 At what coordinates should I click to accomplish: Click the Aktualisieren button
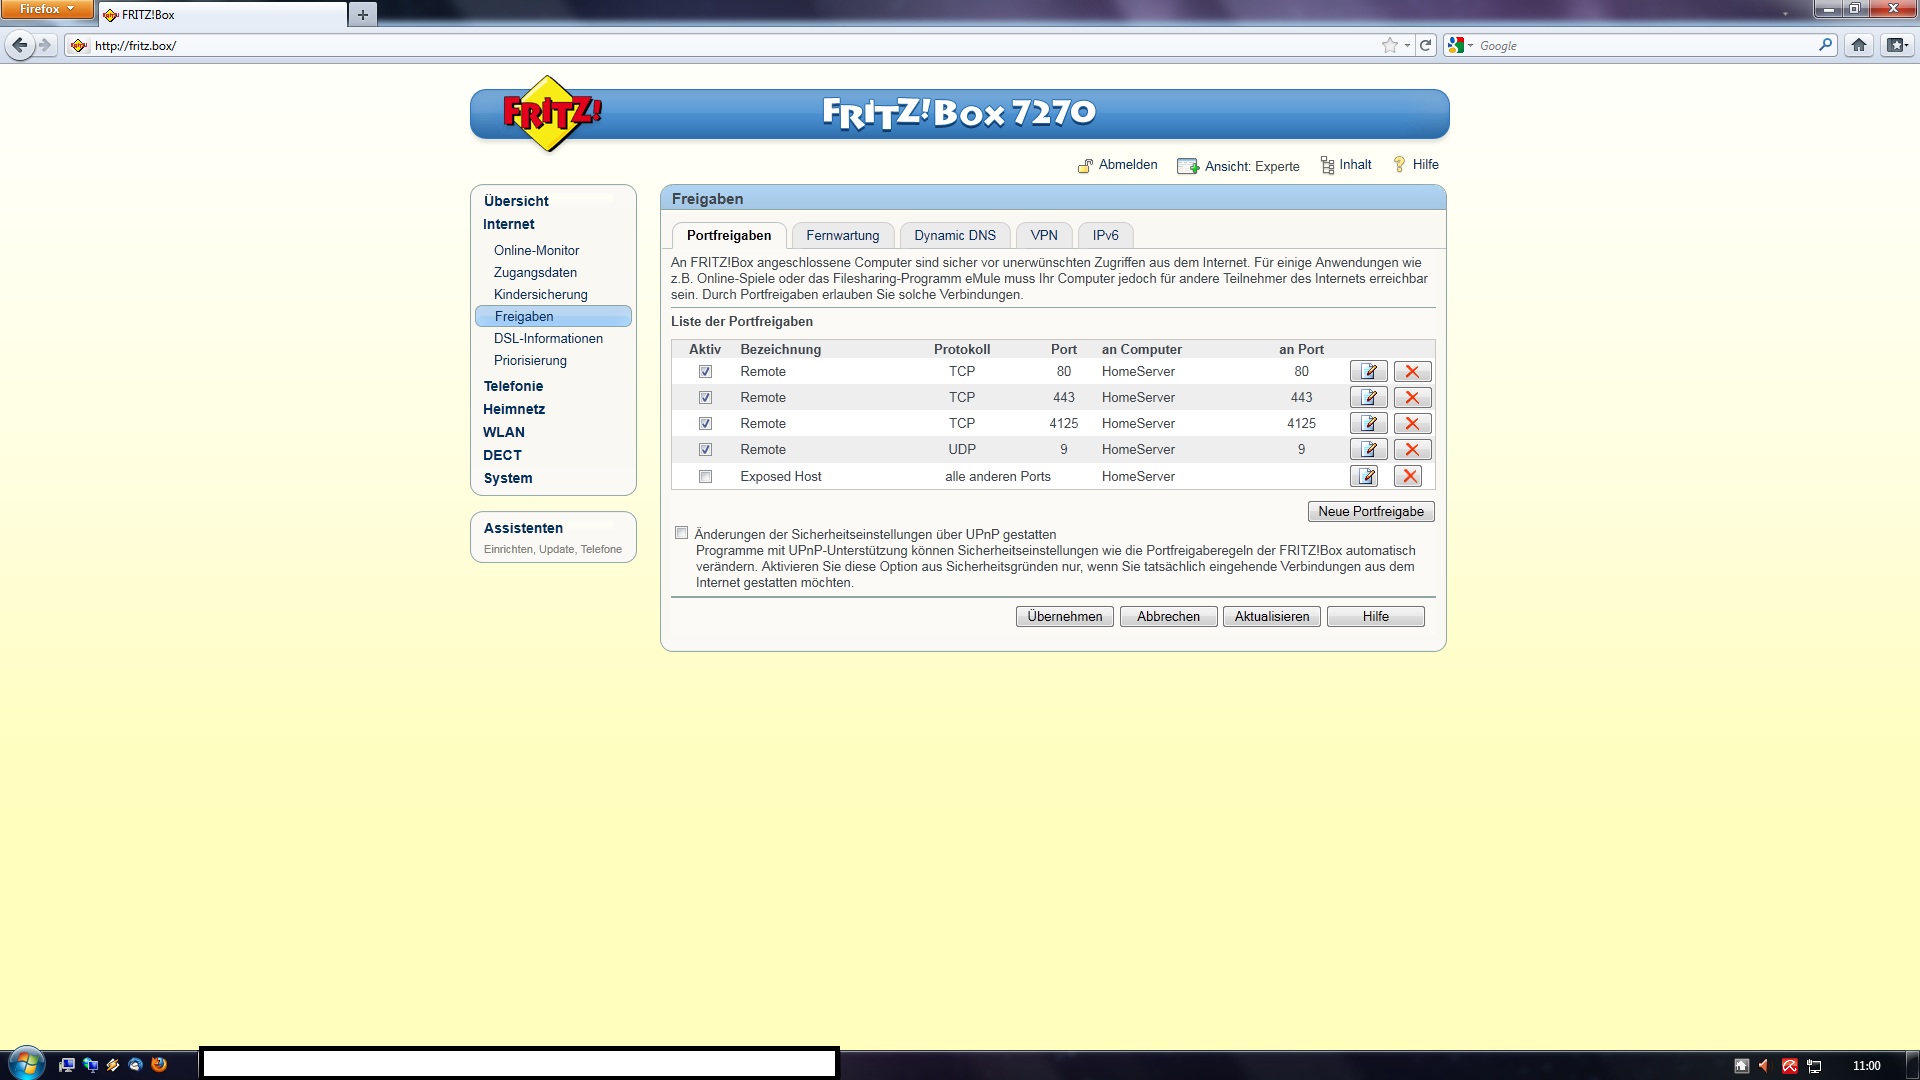click(x=1272, y=616)
